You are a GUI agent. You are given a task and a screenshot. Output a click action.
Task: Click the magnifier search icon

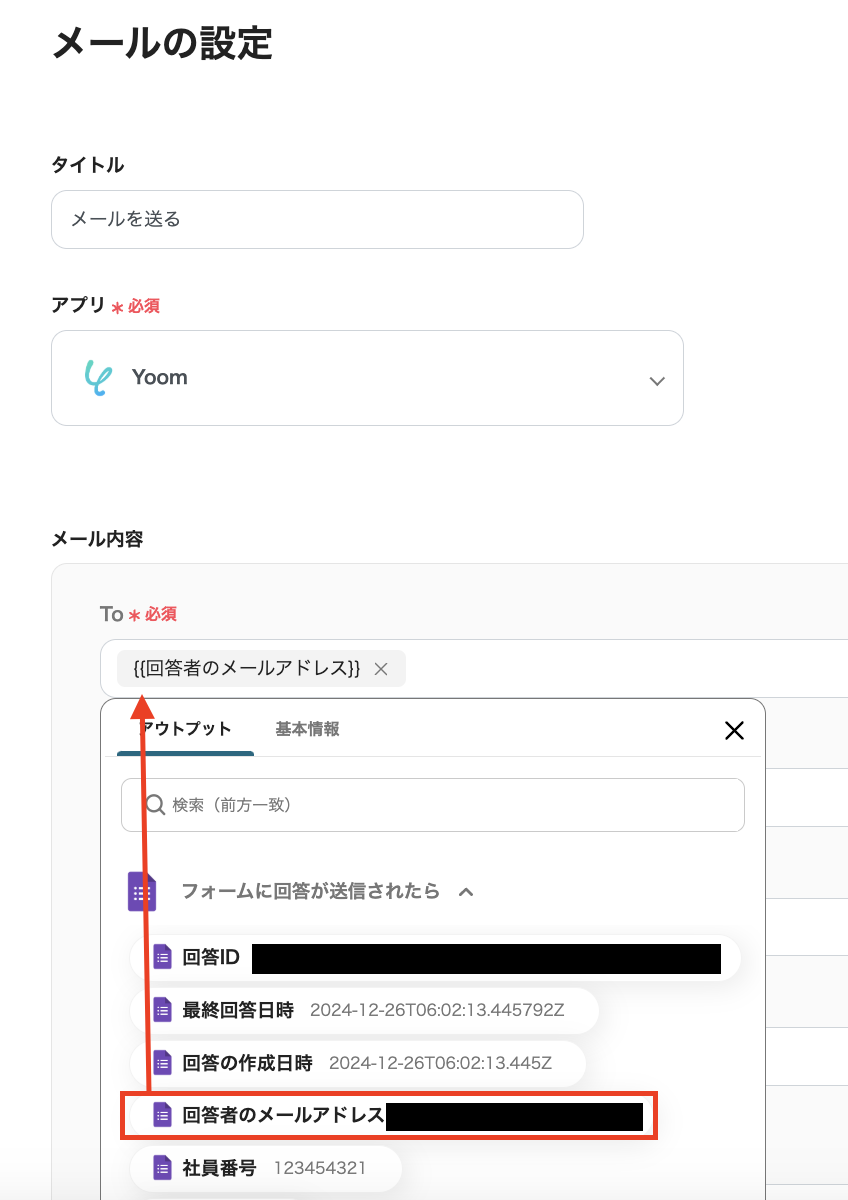pyautogui.click(x=155, y=804)
